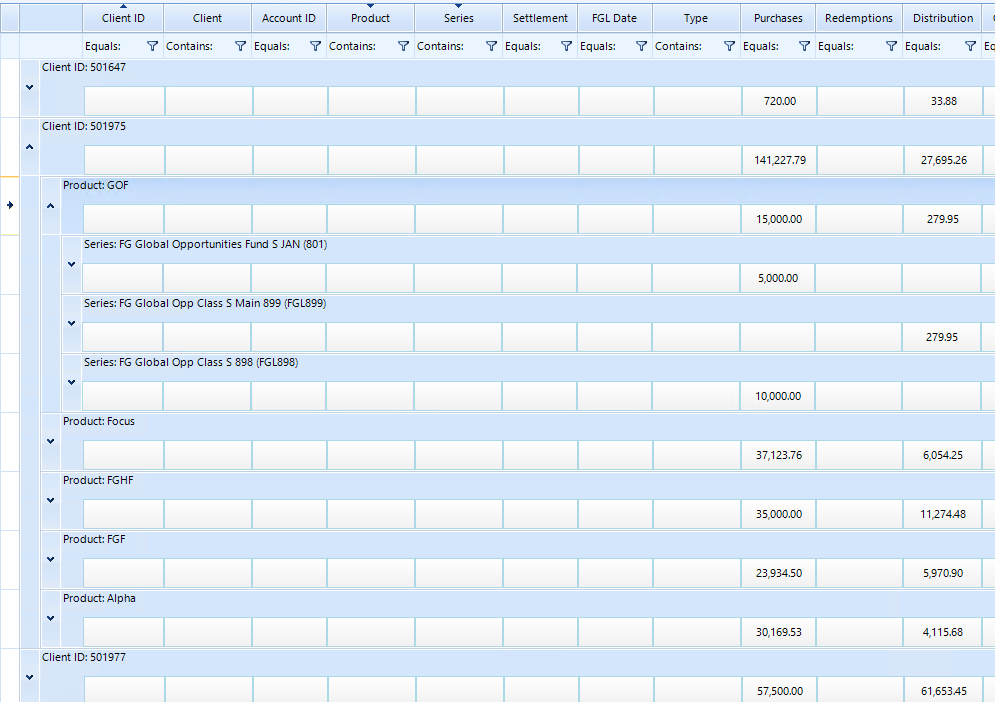Viewport: 995px width, 702px height.
Task: Select the 33.88 distribution cell
Action: click(943, 101)
